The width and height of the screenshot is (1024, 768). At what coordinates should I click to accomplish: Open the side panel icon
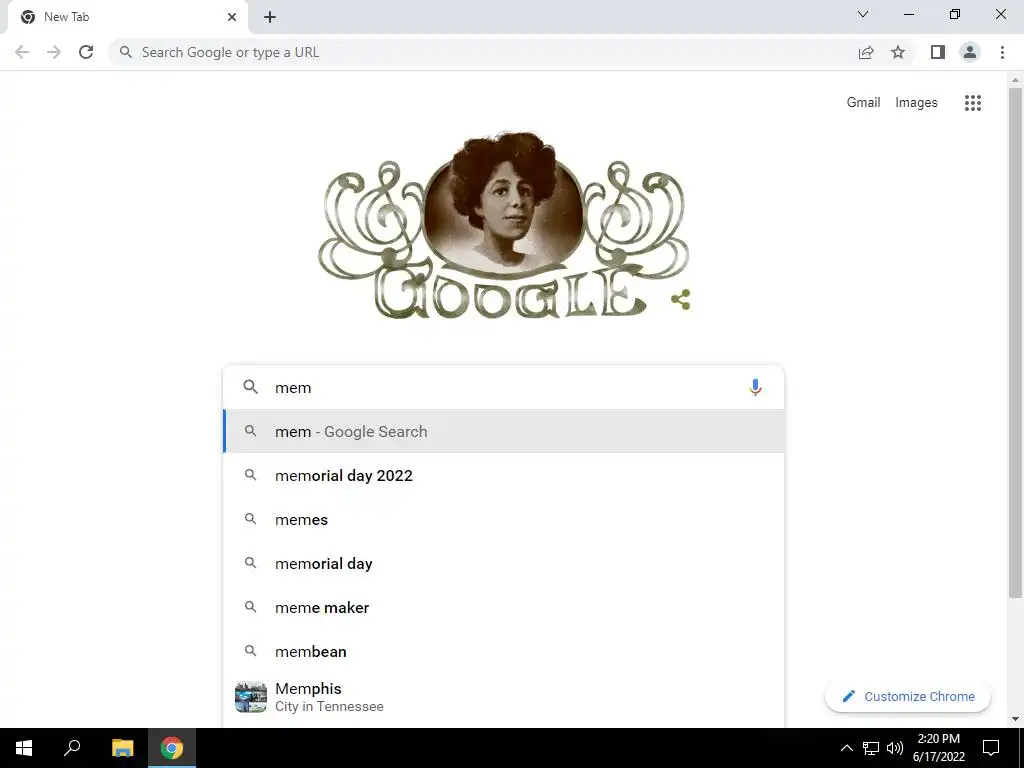(x=938, y=52)
